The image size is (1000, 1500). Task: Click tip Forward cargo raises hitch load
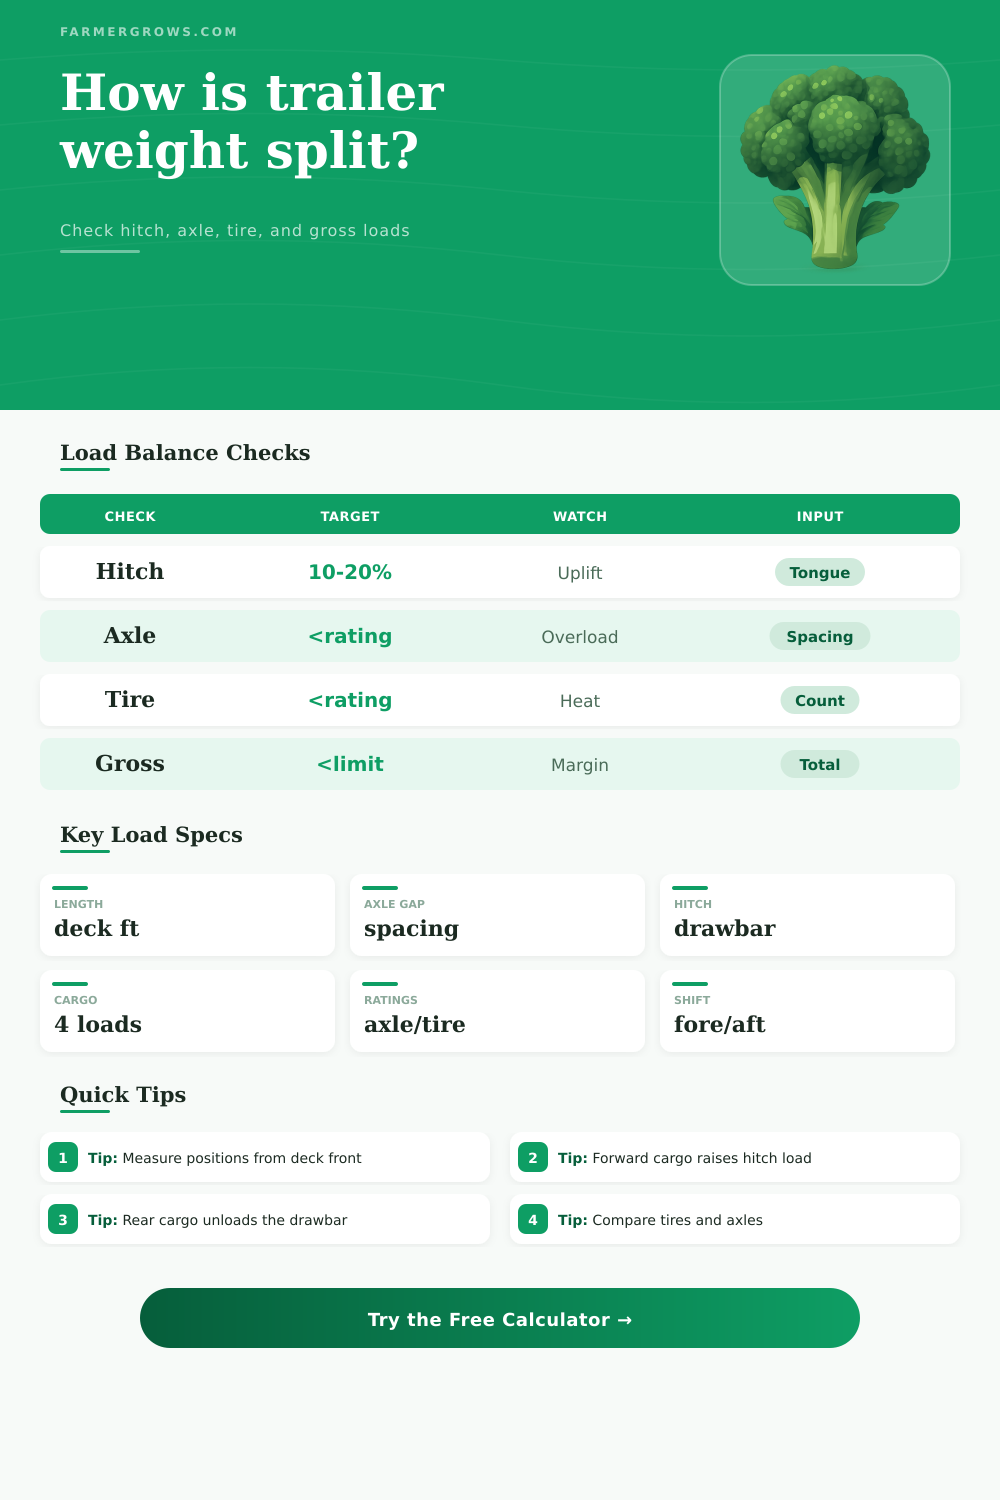735,1157
